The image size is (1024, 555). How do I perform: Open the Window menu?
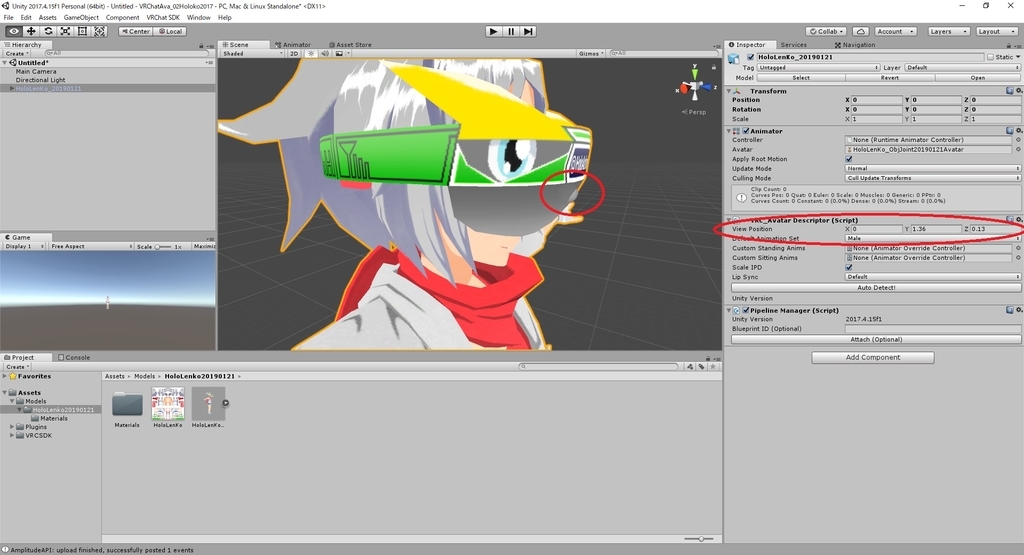point(199,18)
